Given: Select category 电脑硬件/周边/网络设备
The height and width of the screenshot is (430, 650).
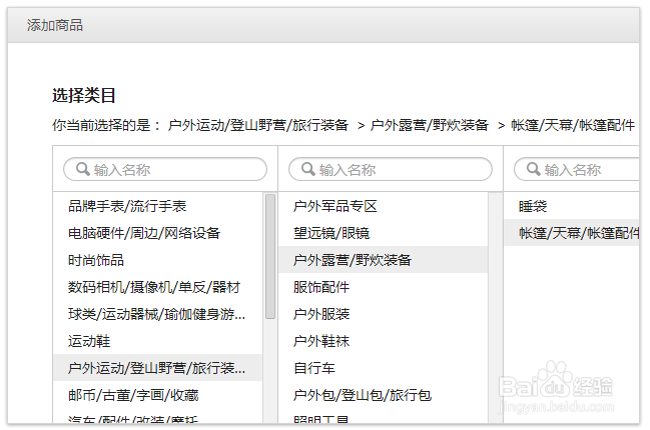Looking at the screenshot, I should click(x=158, y=233).
